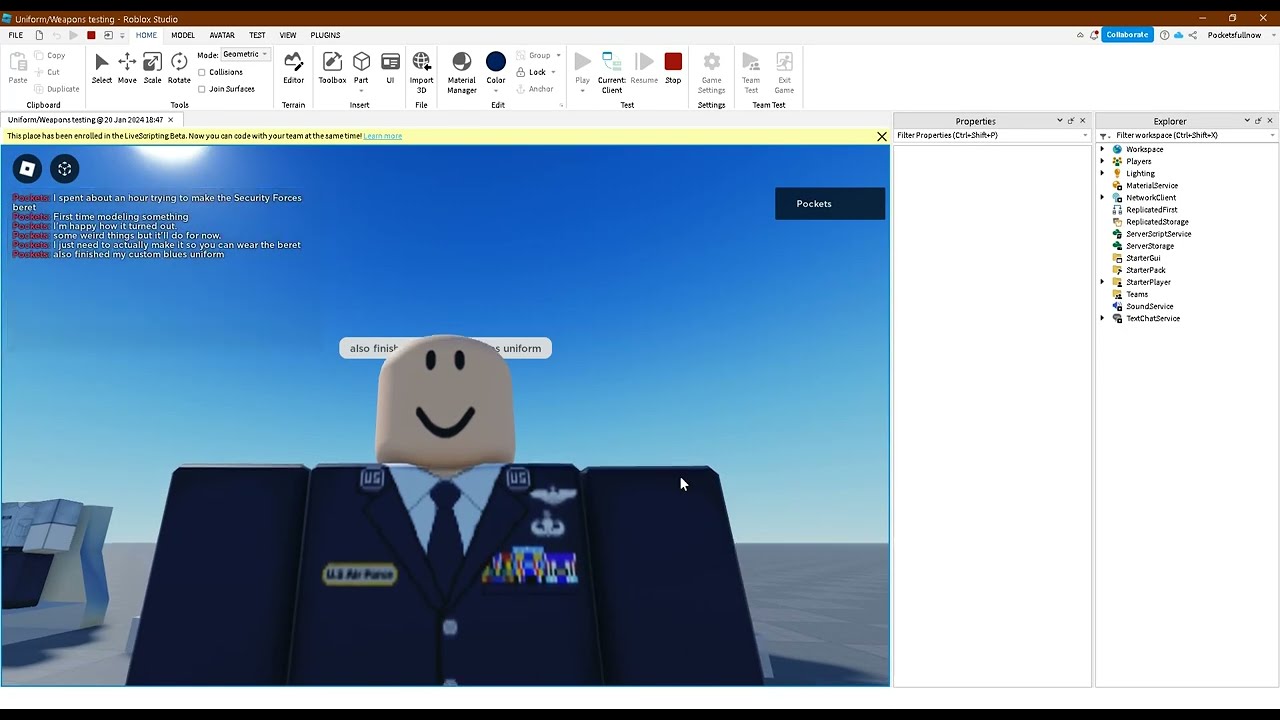
Task: Click the Pockets player list entry
Action: click(830, 203)
